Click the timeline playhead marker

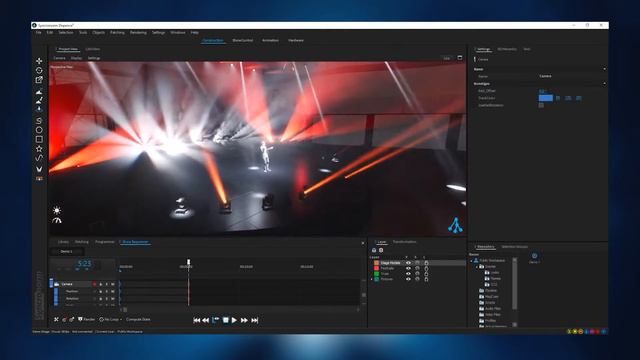188,262
